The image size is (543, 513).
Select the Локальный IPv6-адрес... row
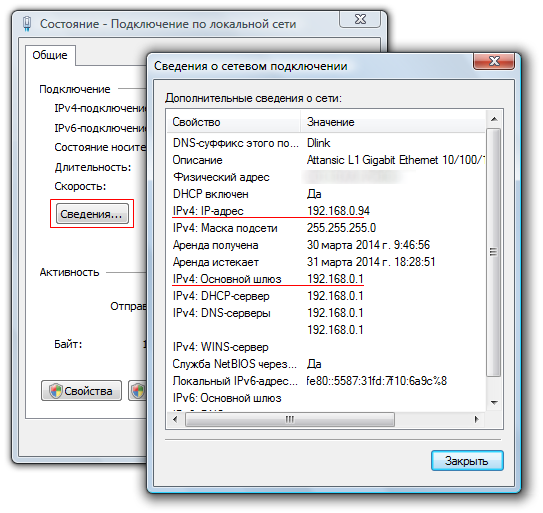(x=326, y=381)
